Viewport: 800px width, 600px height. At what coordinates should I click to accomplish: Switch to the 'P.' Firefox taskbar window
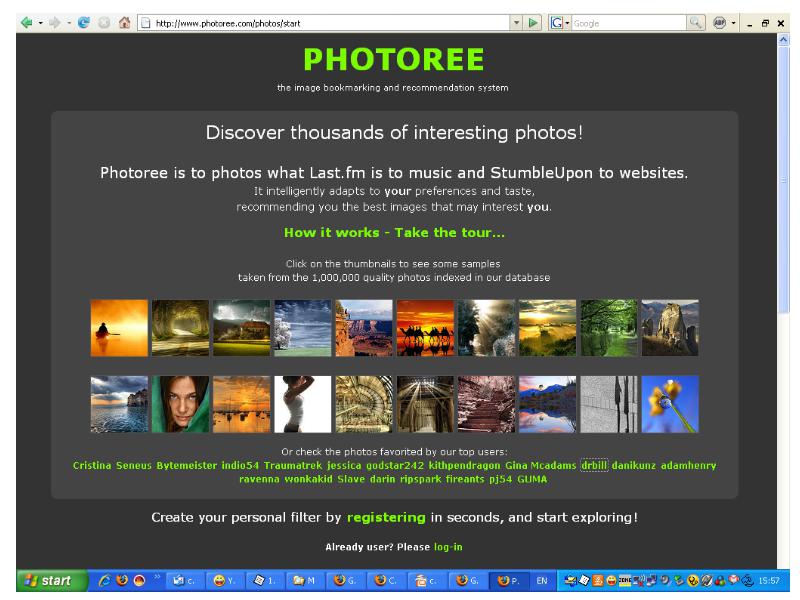click(508, 580)
